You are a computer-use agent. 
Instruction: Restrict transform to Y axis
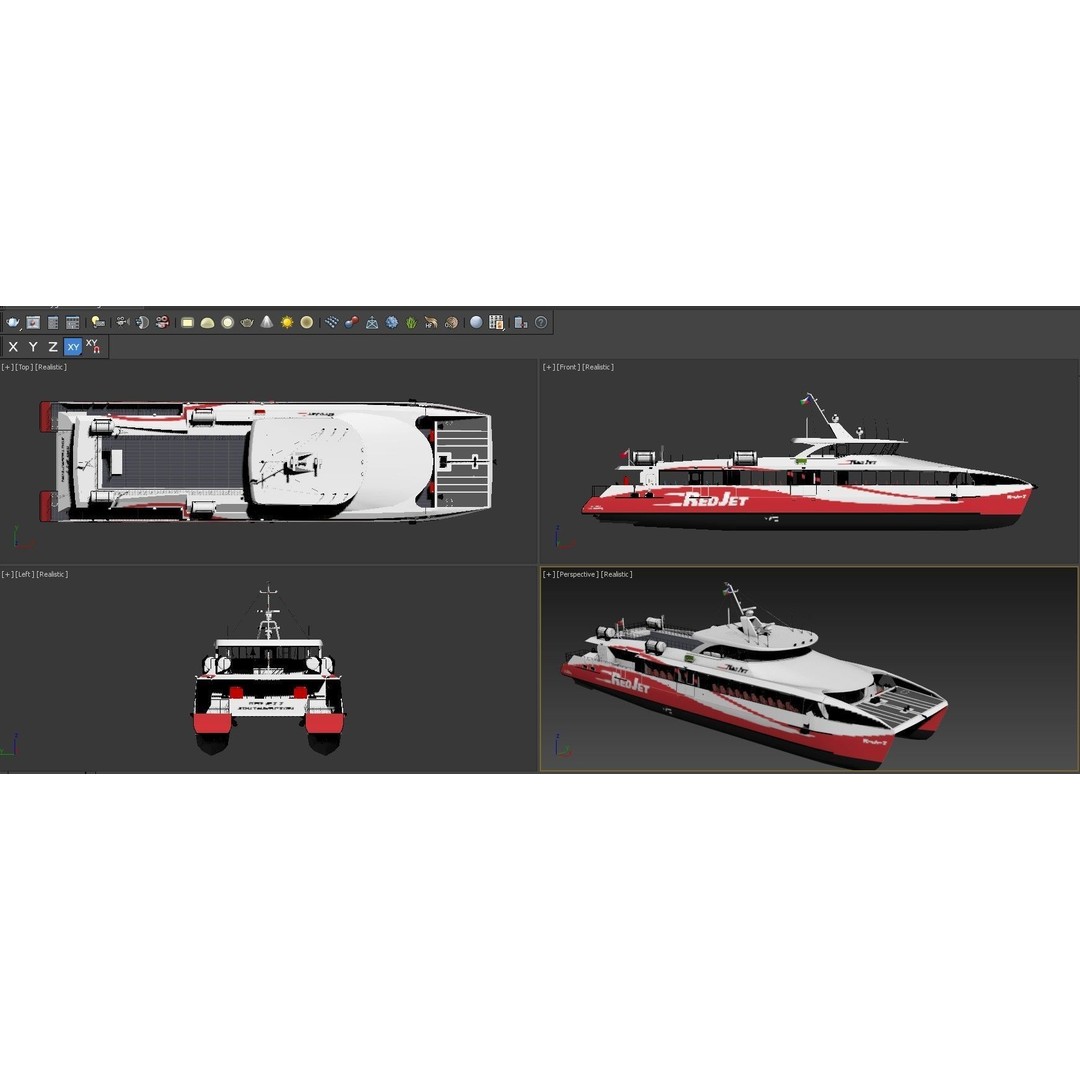click(33, 346)
